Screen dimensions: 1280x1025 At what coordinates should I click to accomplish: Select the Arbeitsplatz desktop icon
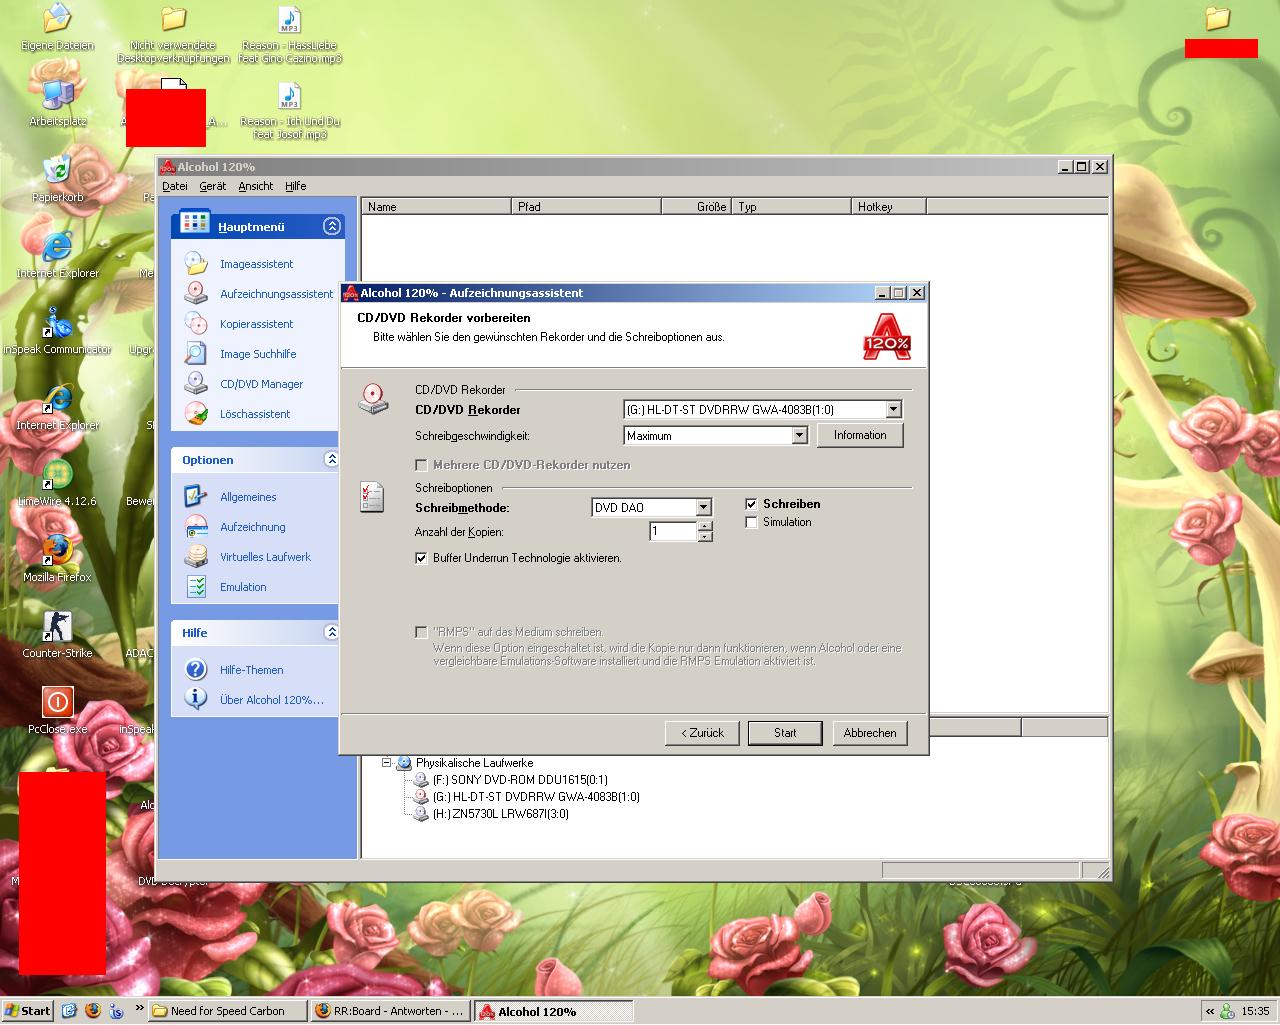[x=57, y=95]
